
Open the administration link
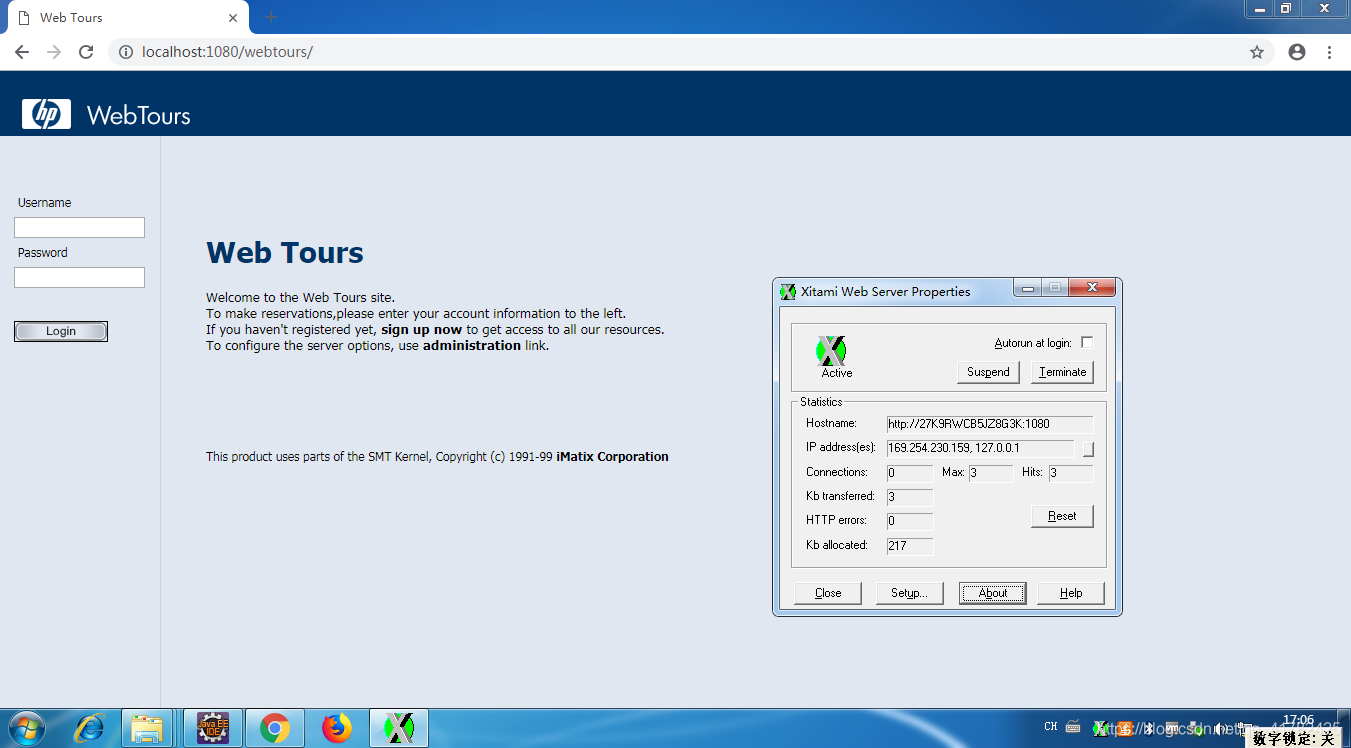tap(472, 346)
